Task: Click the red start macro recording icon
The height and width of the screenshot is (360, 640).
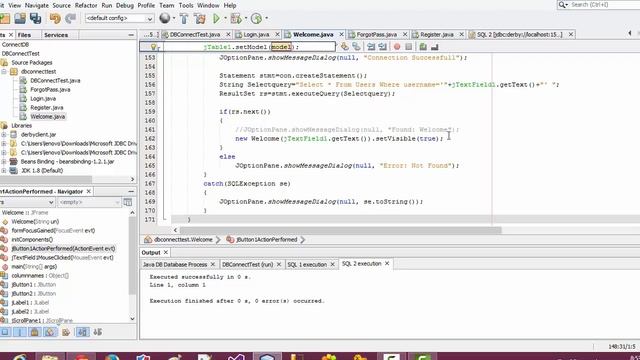Action: click(x=397, y=47)
